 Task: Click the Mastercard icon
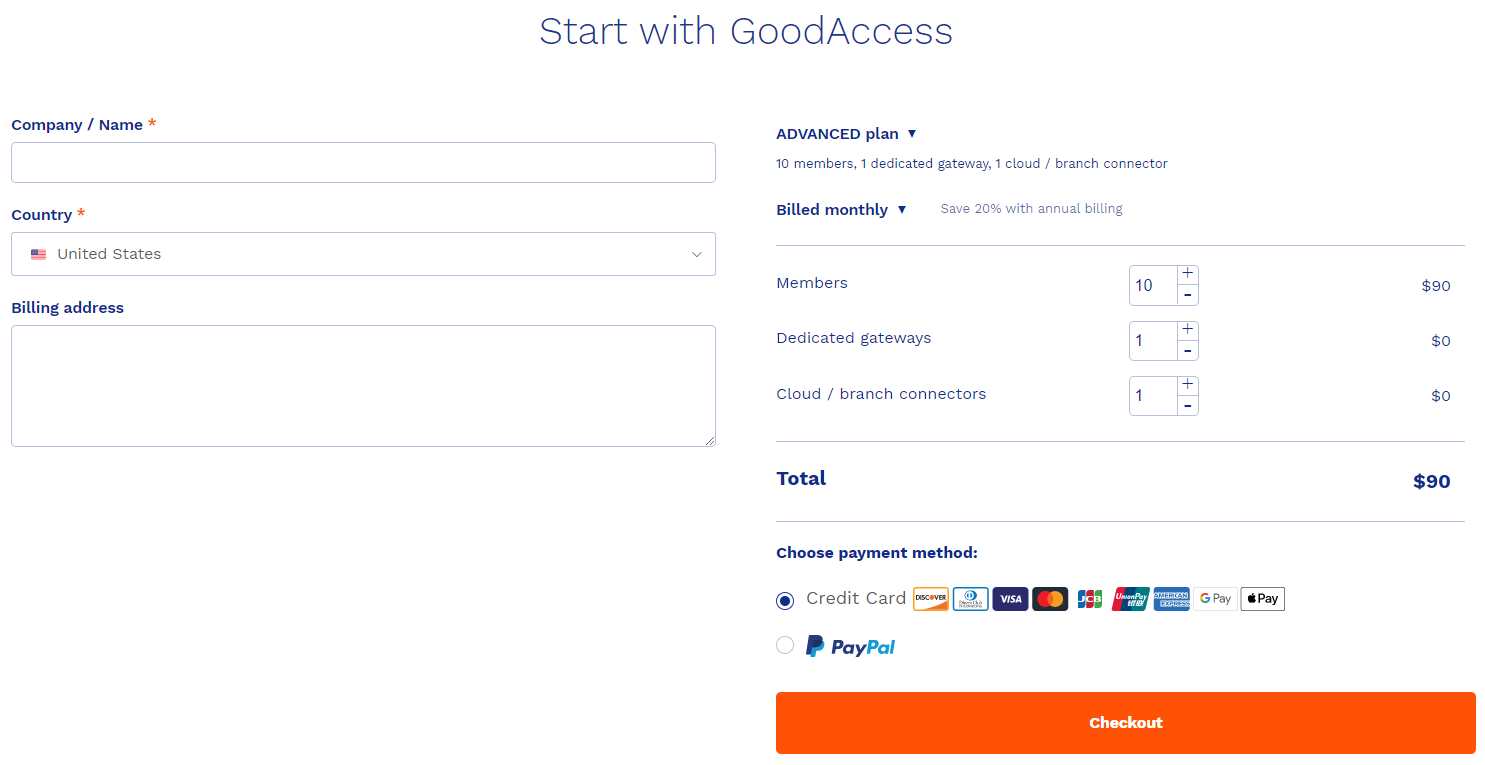tap(1050, 599)
